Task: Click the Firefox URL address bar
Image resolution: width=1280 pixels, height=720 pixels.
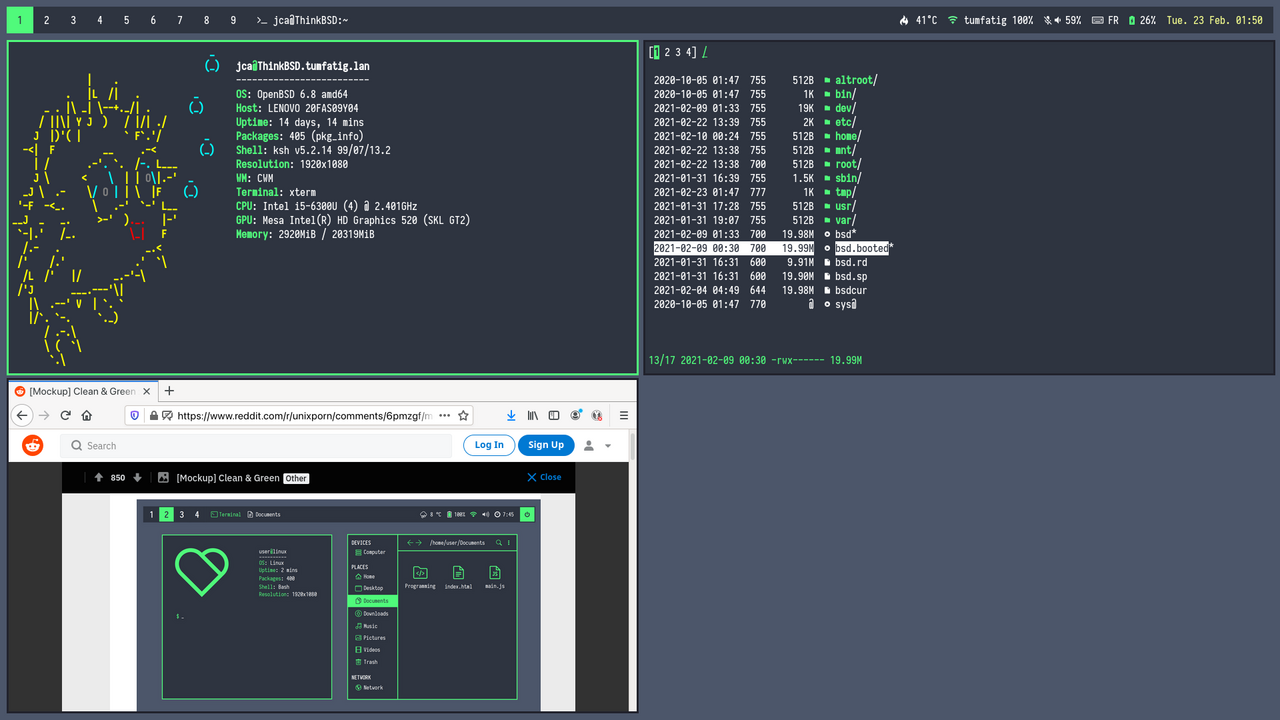Action: pyautogui.click(x=300, y=415)
